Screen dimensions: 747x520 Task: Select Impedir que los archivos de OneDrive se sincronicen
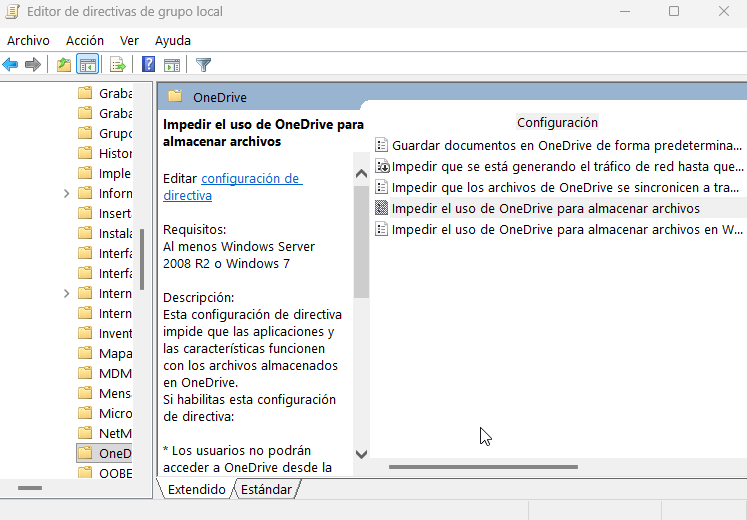[565, 187]
